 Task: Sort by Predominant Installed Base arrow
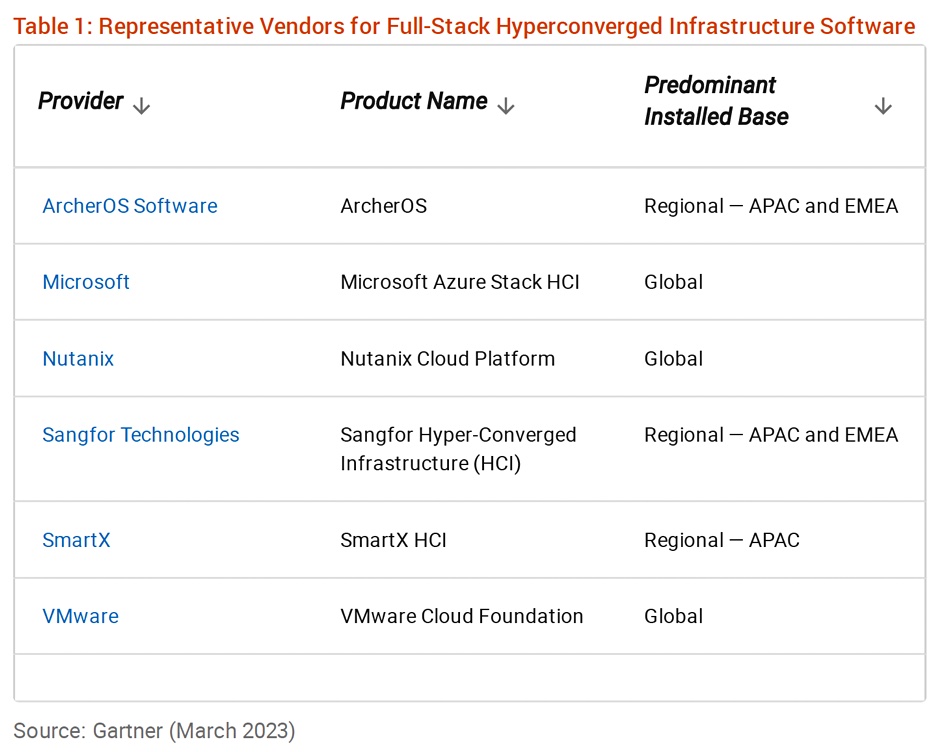click(883, 106)
